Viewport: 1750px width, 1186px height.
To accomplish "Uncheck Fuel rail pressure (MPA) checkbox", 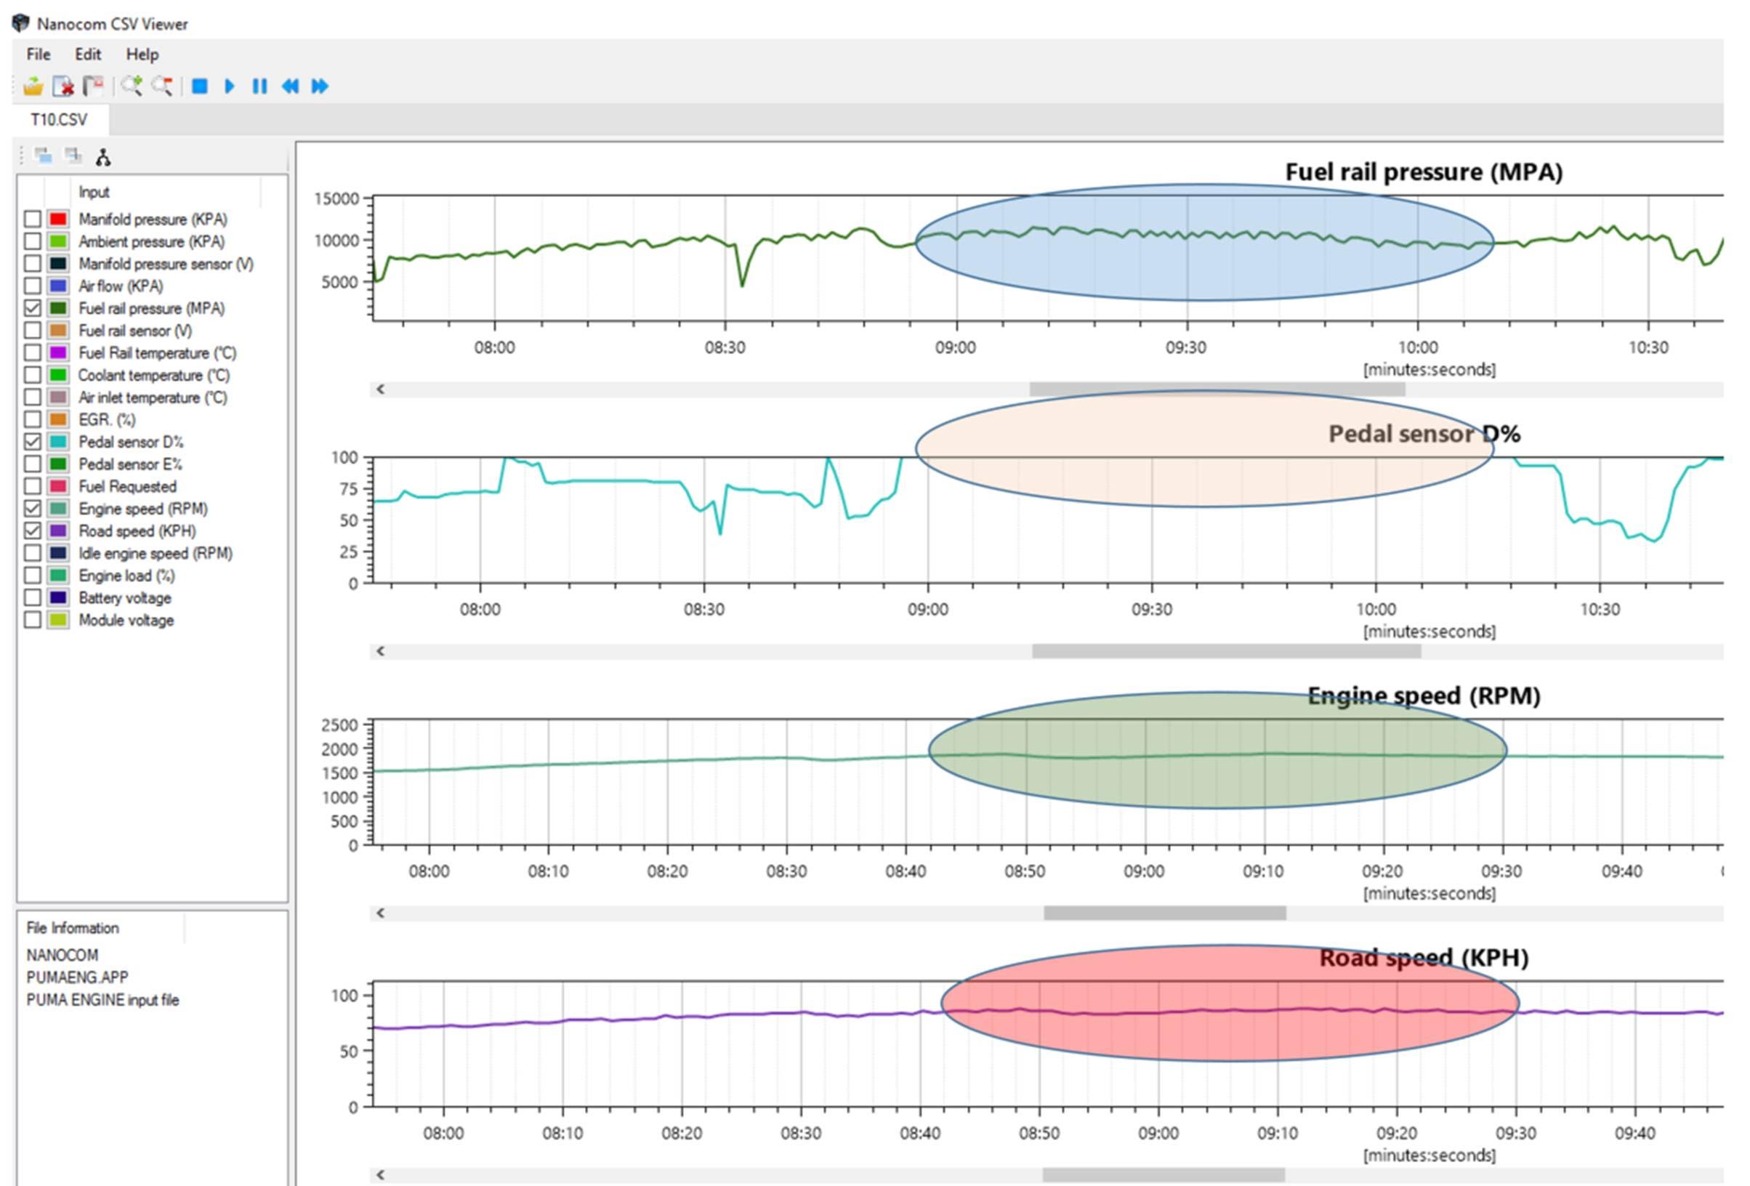I will point(33,308).
